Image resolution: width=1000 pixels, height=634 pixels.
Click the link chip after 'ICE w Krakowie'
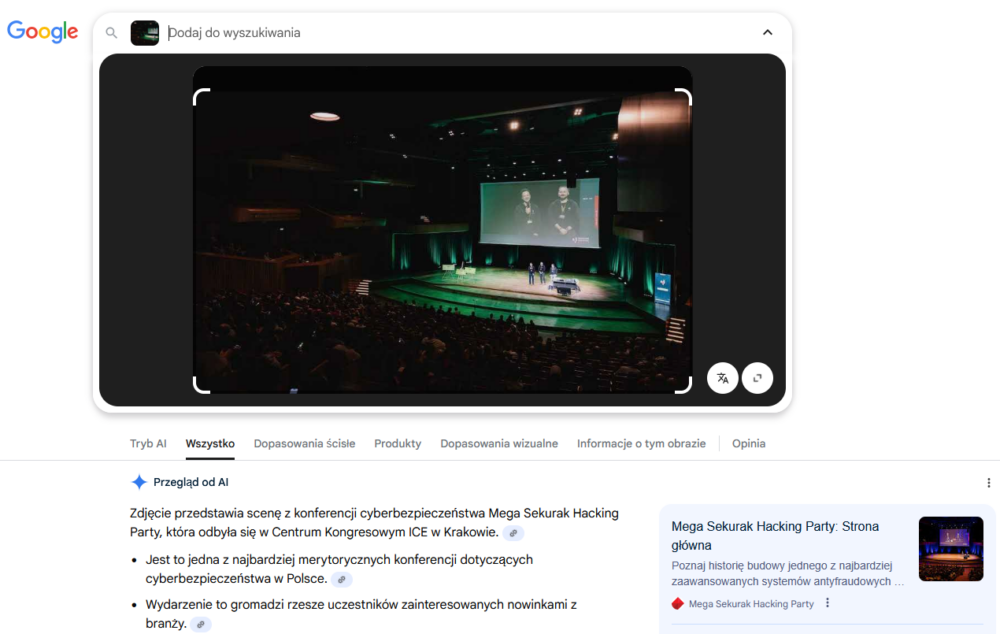coord(513,533)
